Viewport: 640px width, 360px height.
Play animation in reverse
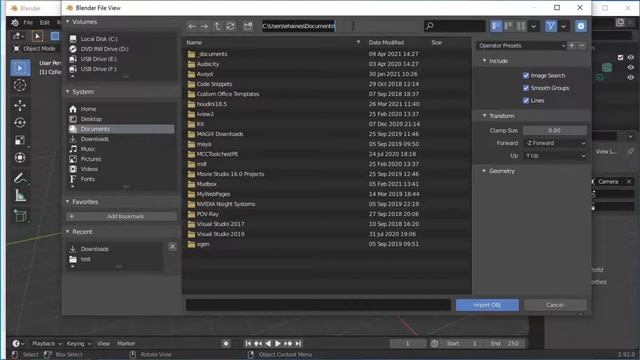(x=268, y=344)
